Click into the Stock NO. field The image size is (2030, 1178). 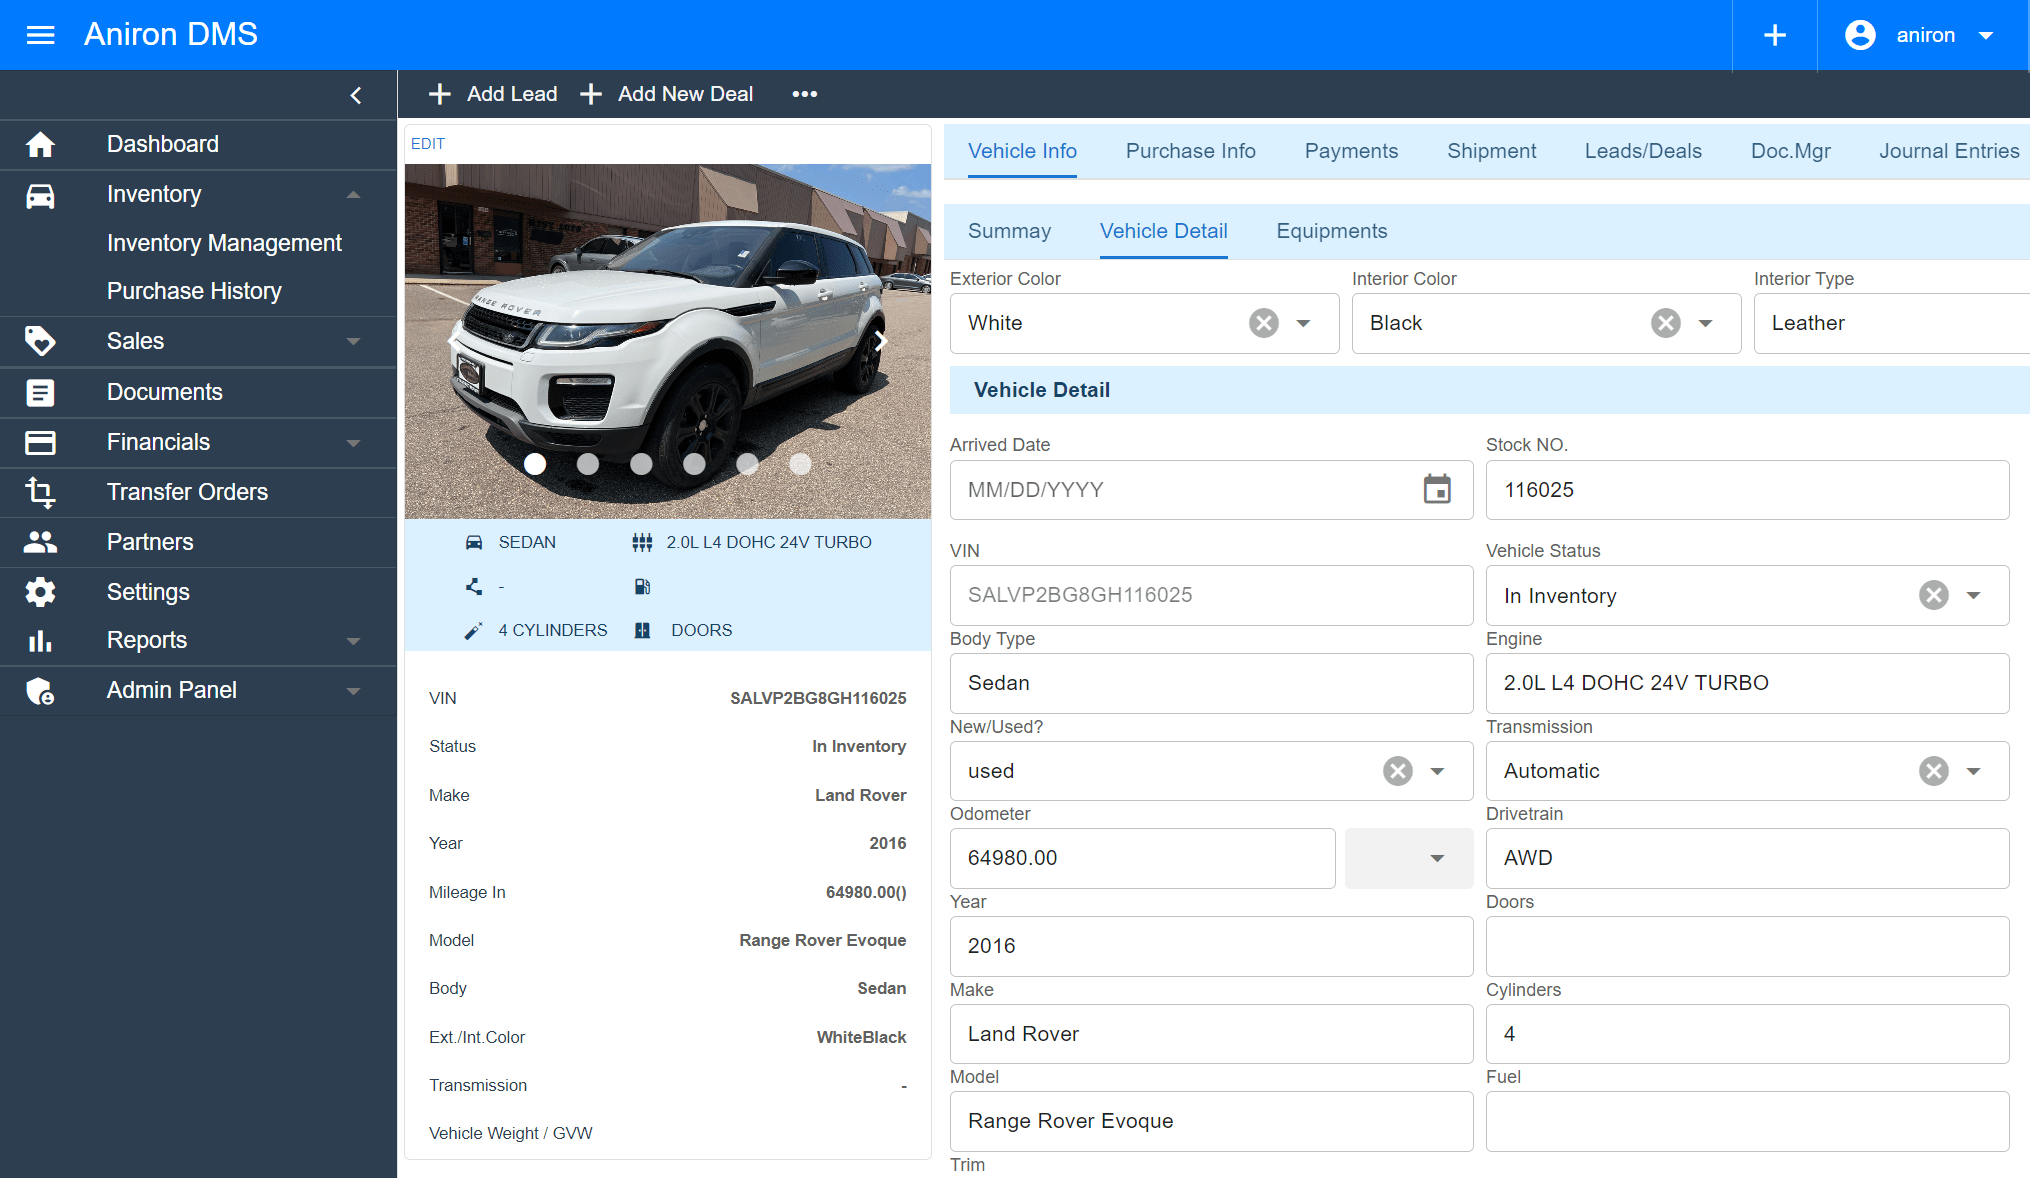(x=1746, y=490)
